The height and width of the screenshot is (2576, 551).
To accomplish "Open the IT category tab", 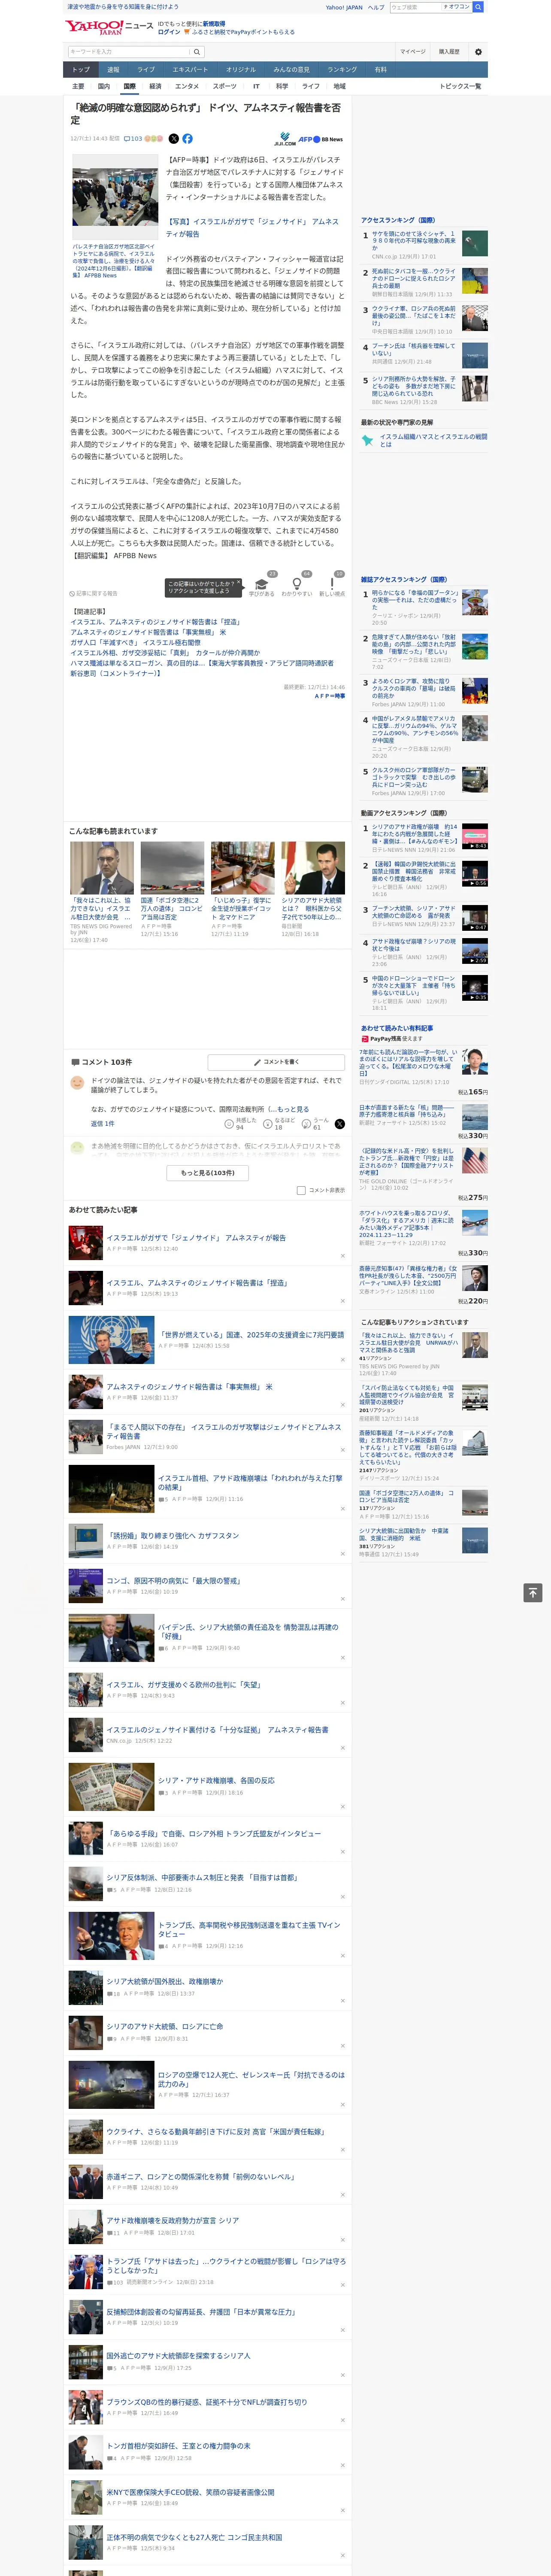I will click(256, 86).
